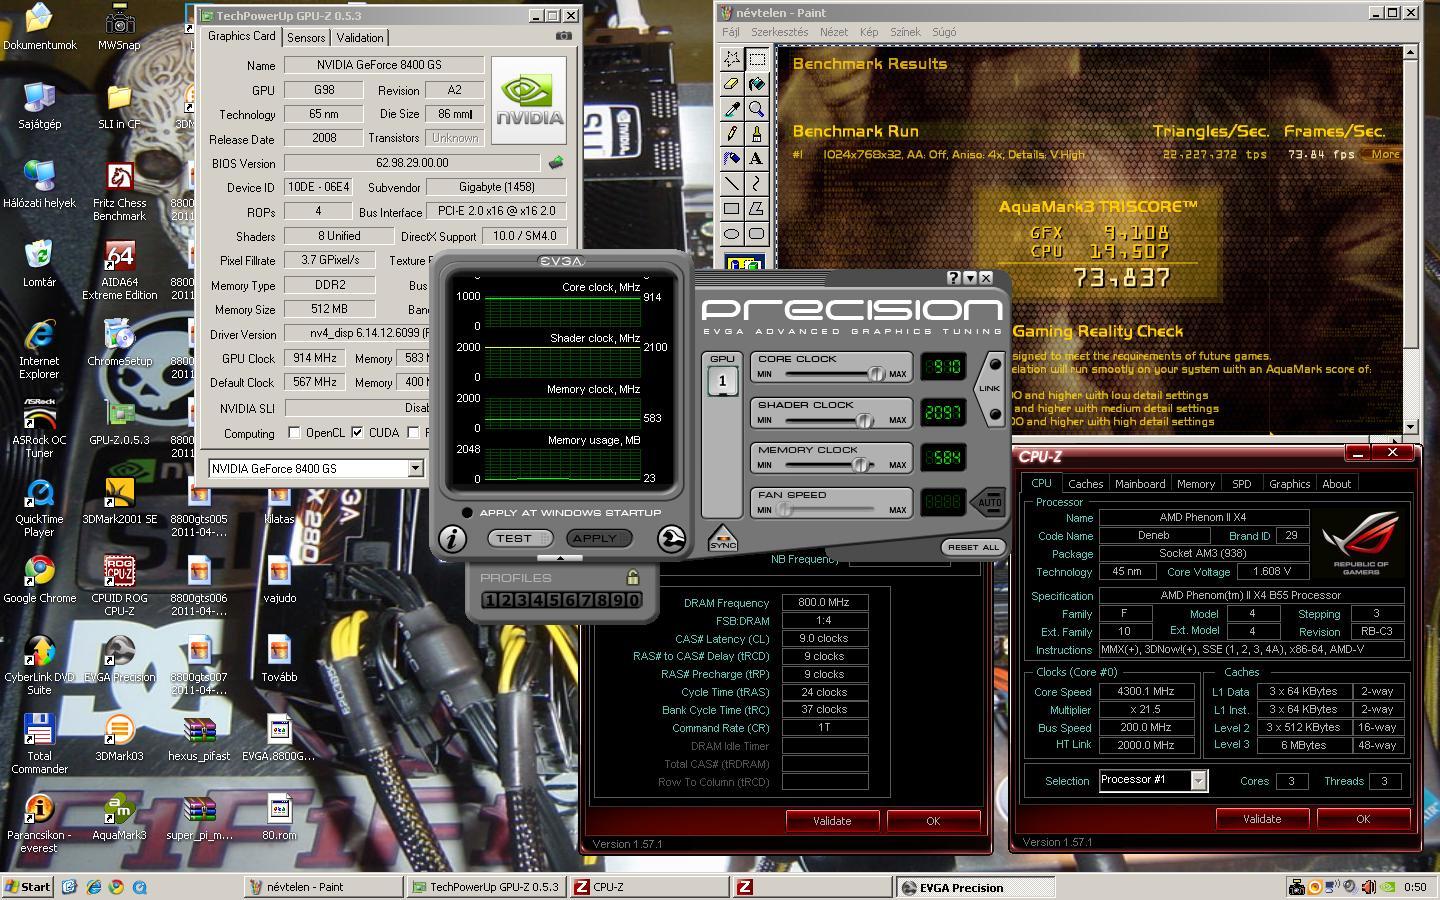Open the Nézet menu in Paint

[x=834, y=32]
